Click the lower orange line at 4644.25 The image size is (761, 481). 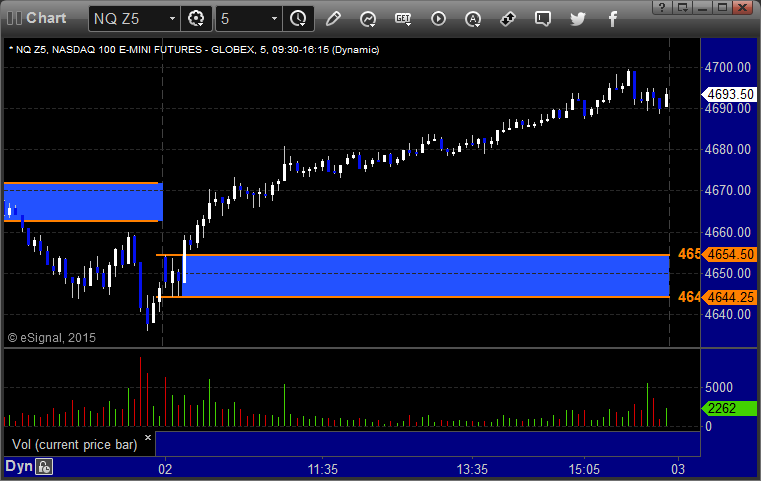(413, 297)
